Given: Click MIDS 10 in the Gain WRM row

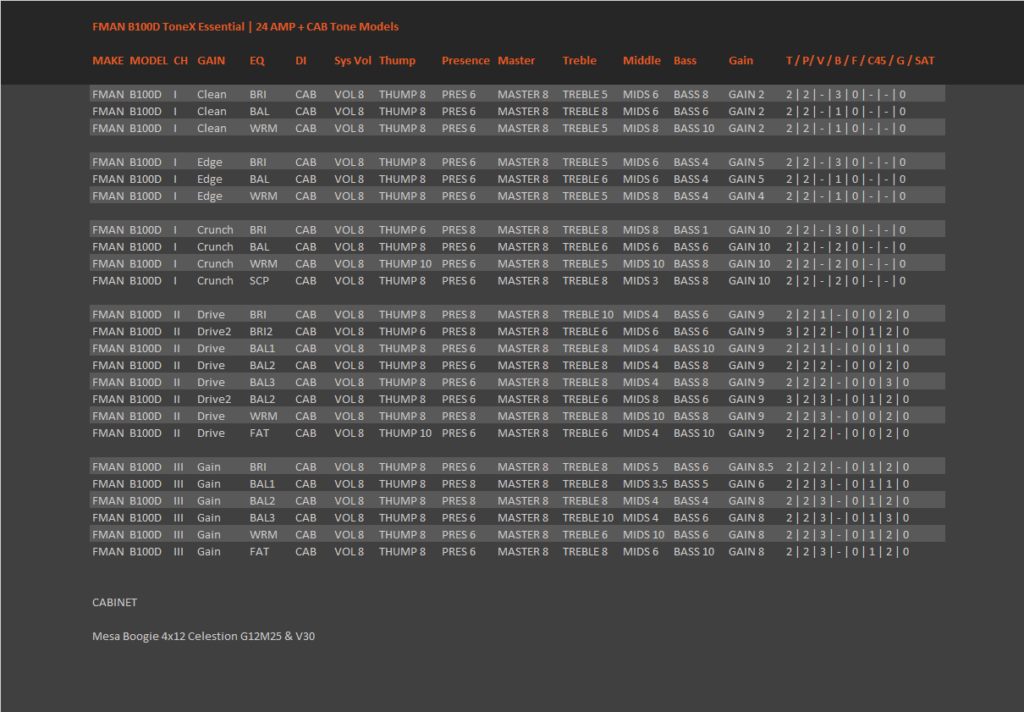Looking at the screenshot, I should (643, 536).
